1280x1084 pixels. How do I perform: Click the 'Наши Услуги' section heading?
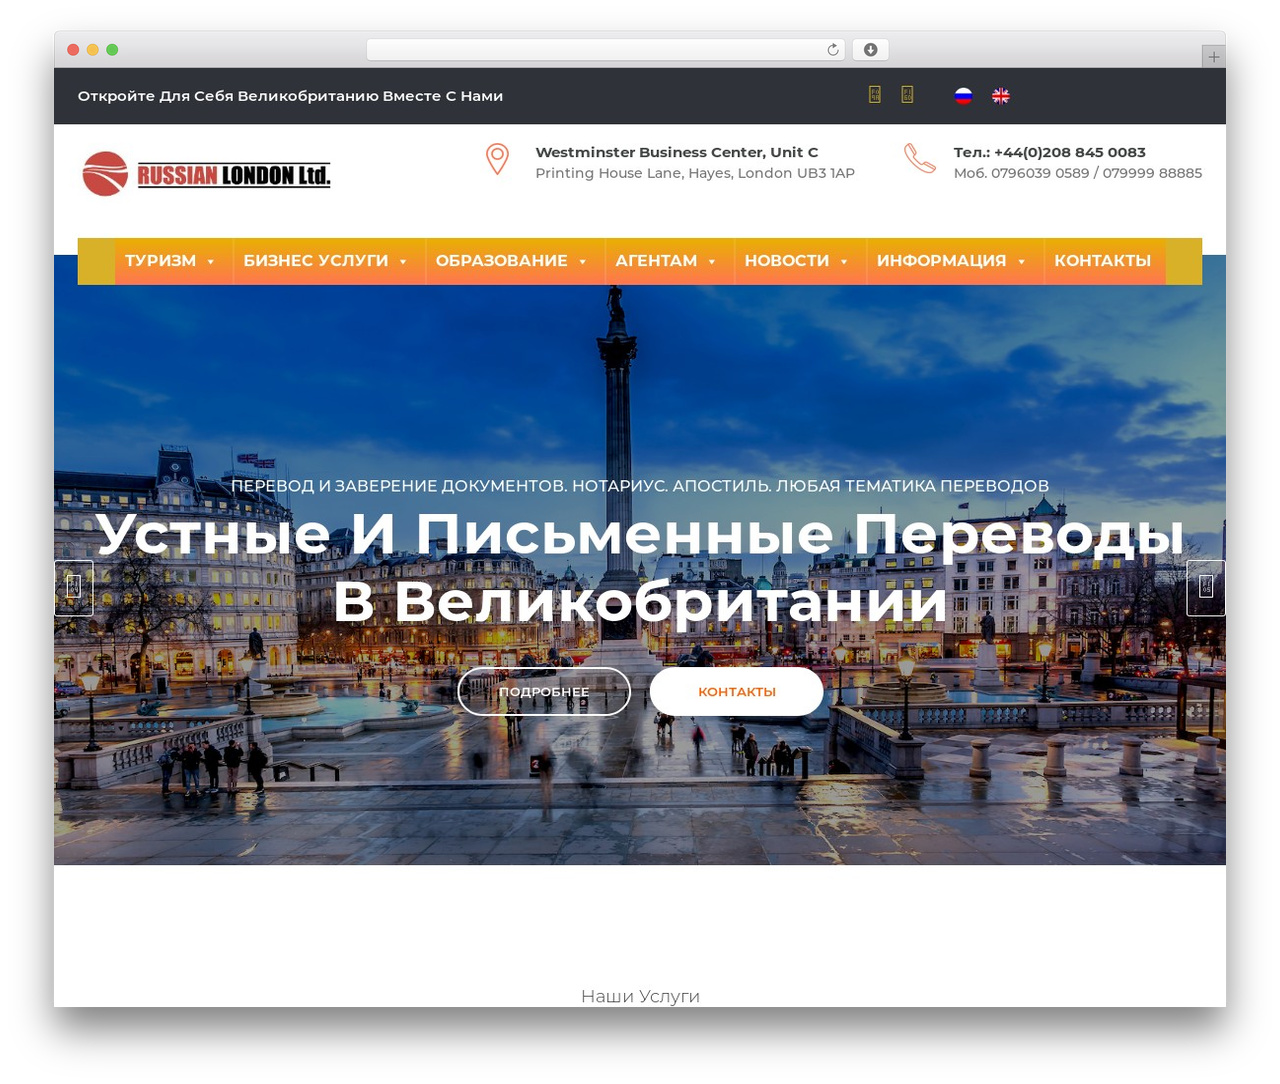point(640,996)
